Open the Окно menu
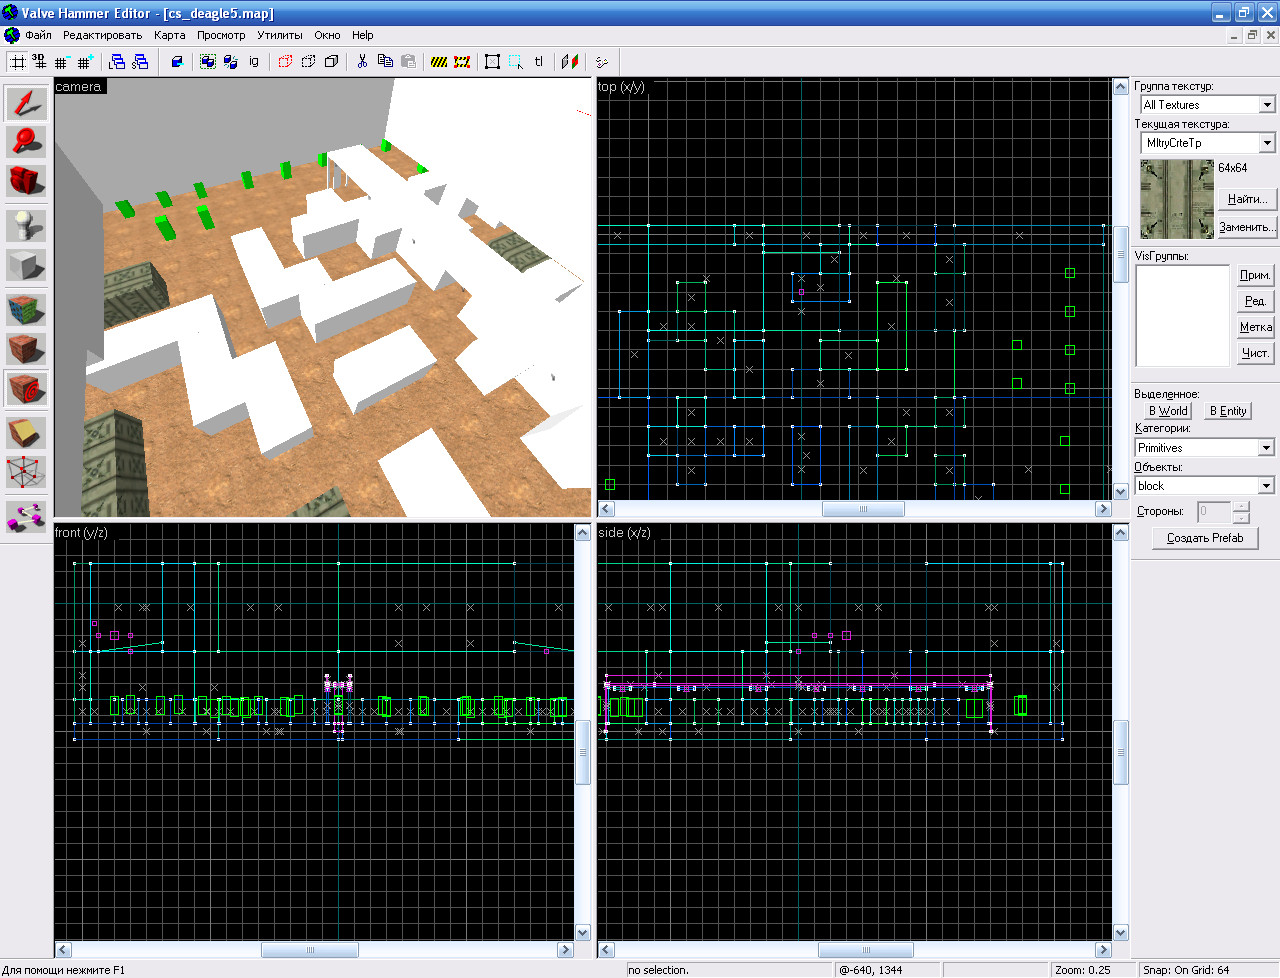The image size is (1280, 978). coord(327,35)
